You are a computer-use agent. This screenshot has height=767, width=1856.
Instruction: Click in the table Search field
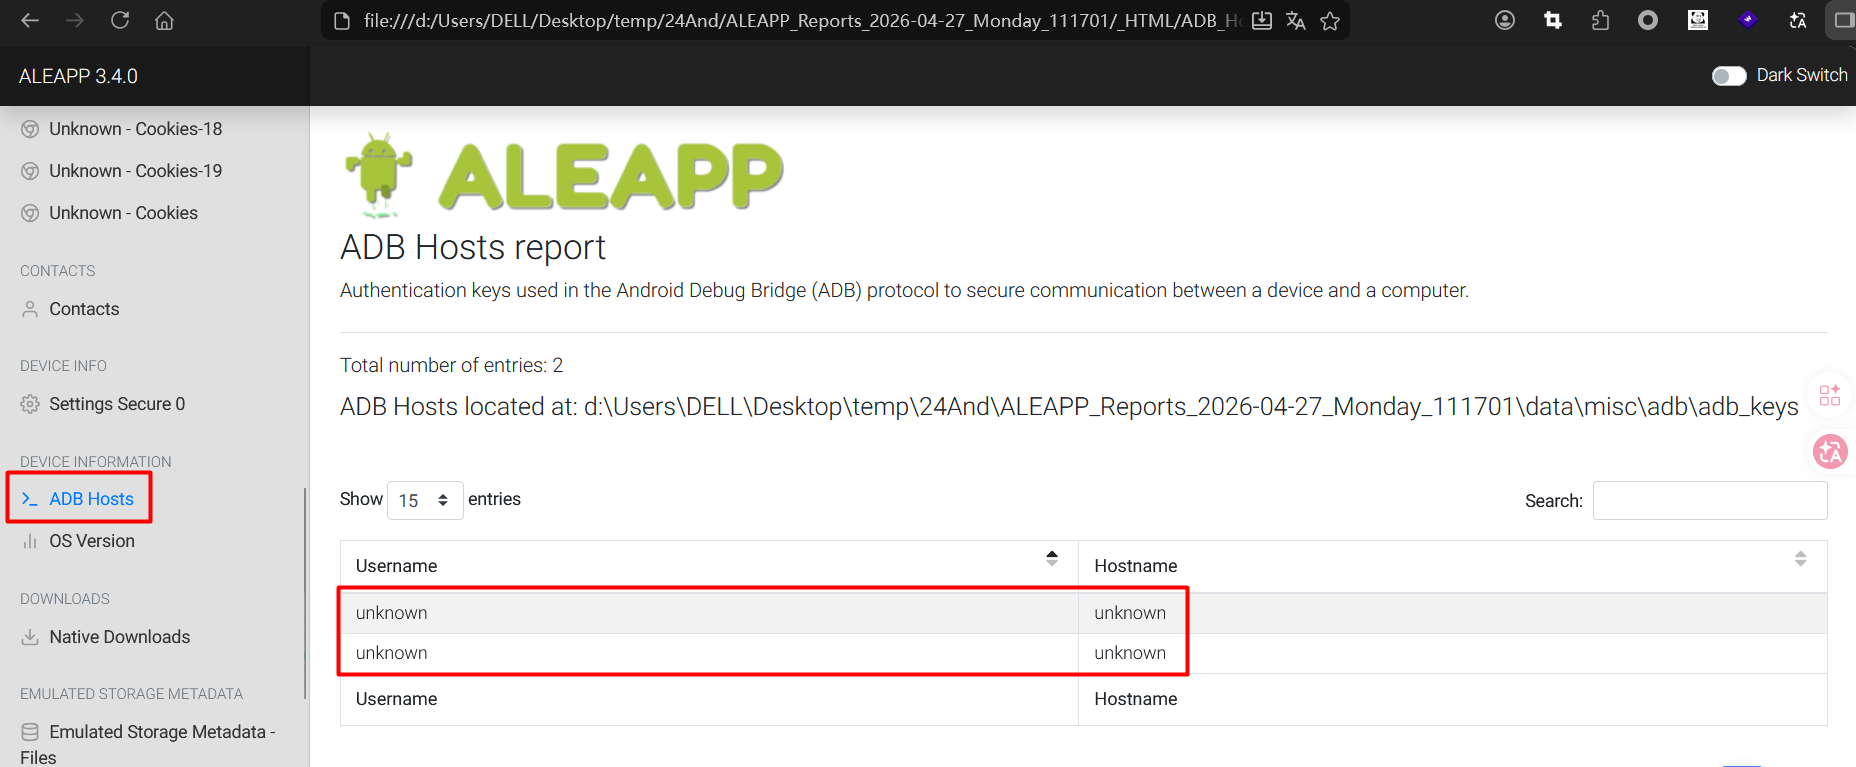tap(1710, 501)
